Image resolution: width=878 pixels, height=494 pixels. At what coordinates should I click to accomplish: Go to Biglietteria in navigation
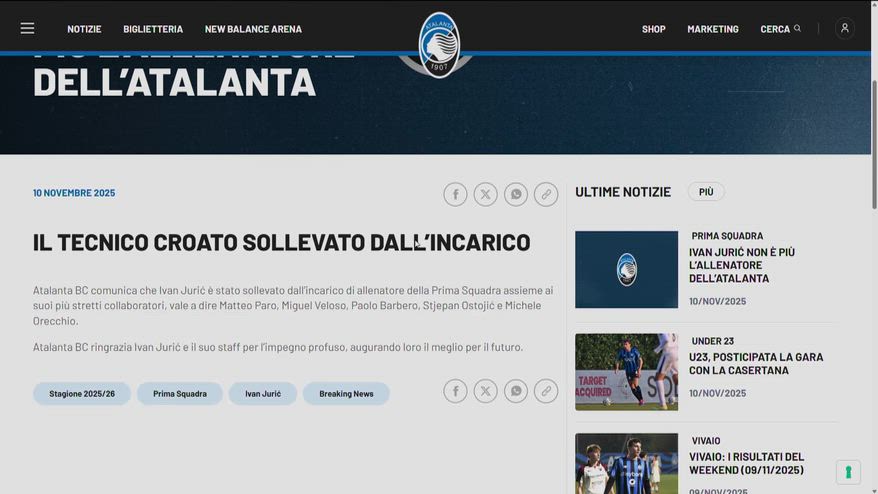[x=153, y=29]
